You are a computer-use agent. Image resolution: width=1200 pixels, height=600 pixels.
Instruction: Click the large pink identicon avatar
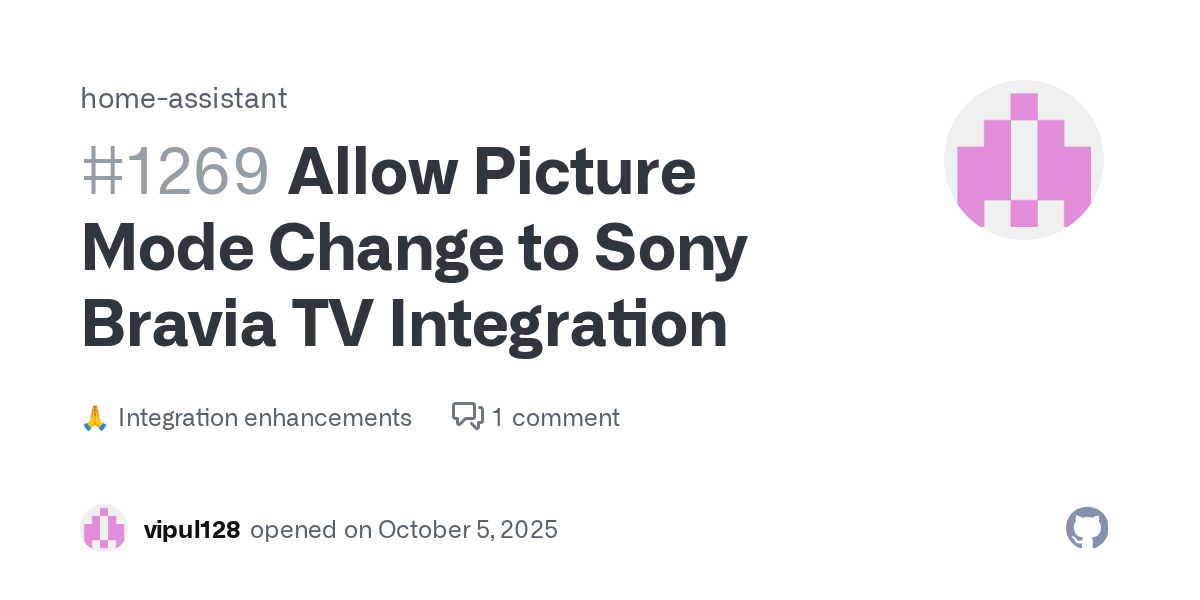click(1023, 160)
